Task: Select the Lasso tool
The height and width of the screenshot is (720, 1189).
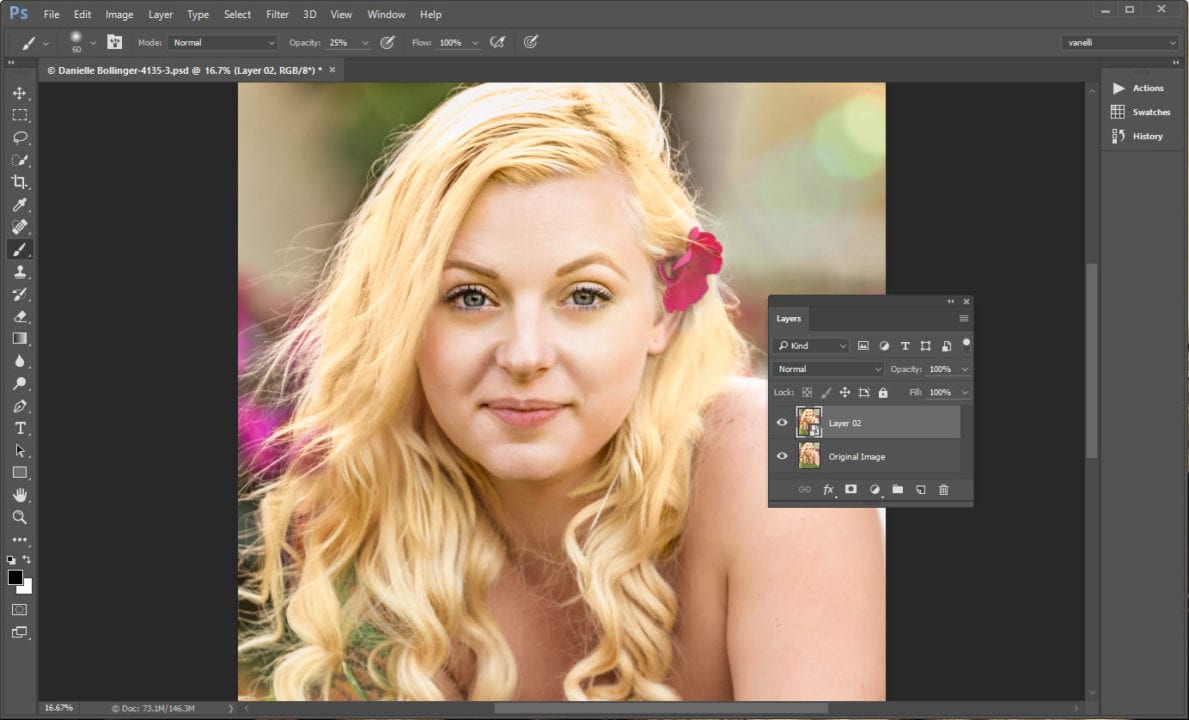Action: [20, 136]
